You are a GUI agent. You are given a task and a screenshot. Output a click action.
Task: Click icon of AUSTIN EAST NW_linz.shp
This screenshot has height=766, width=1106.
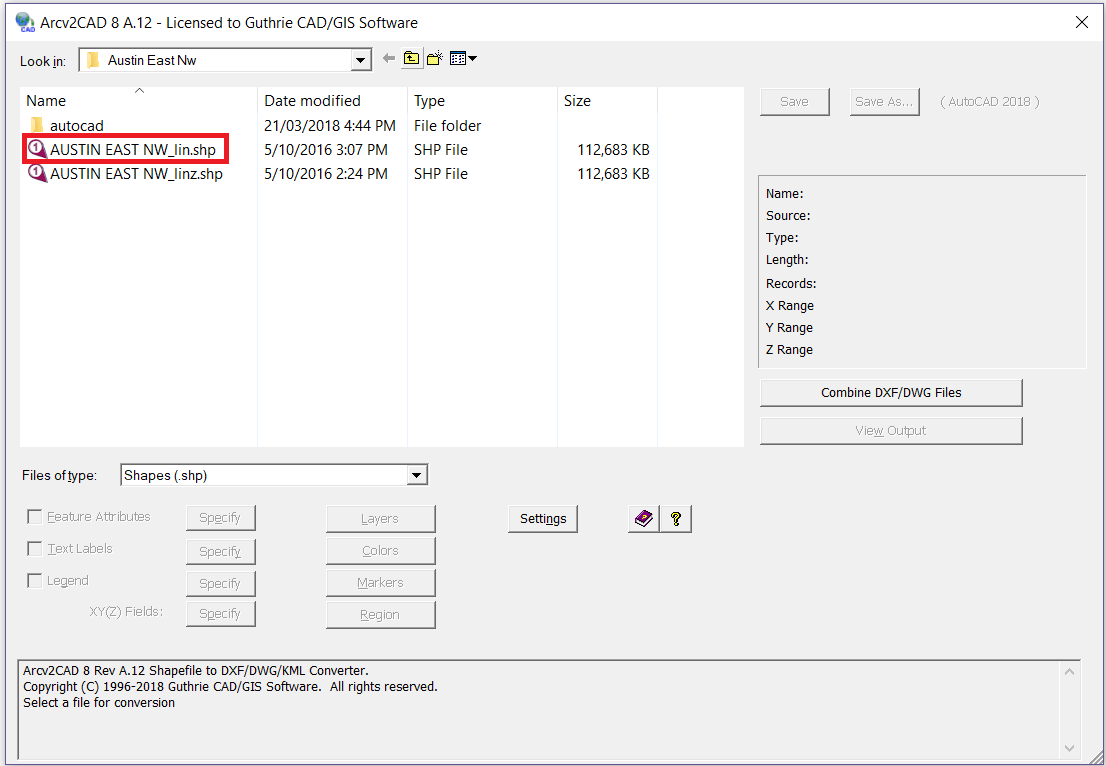tap(37, 174)
